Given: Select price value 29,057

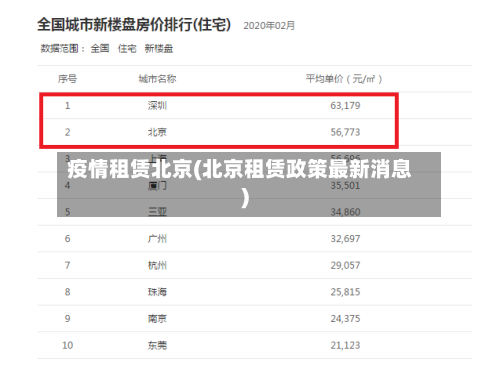Looking at the screenshot, I should [x=345, y=265].
